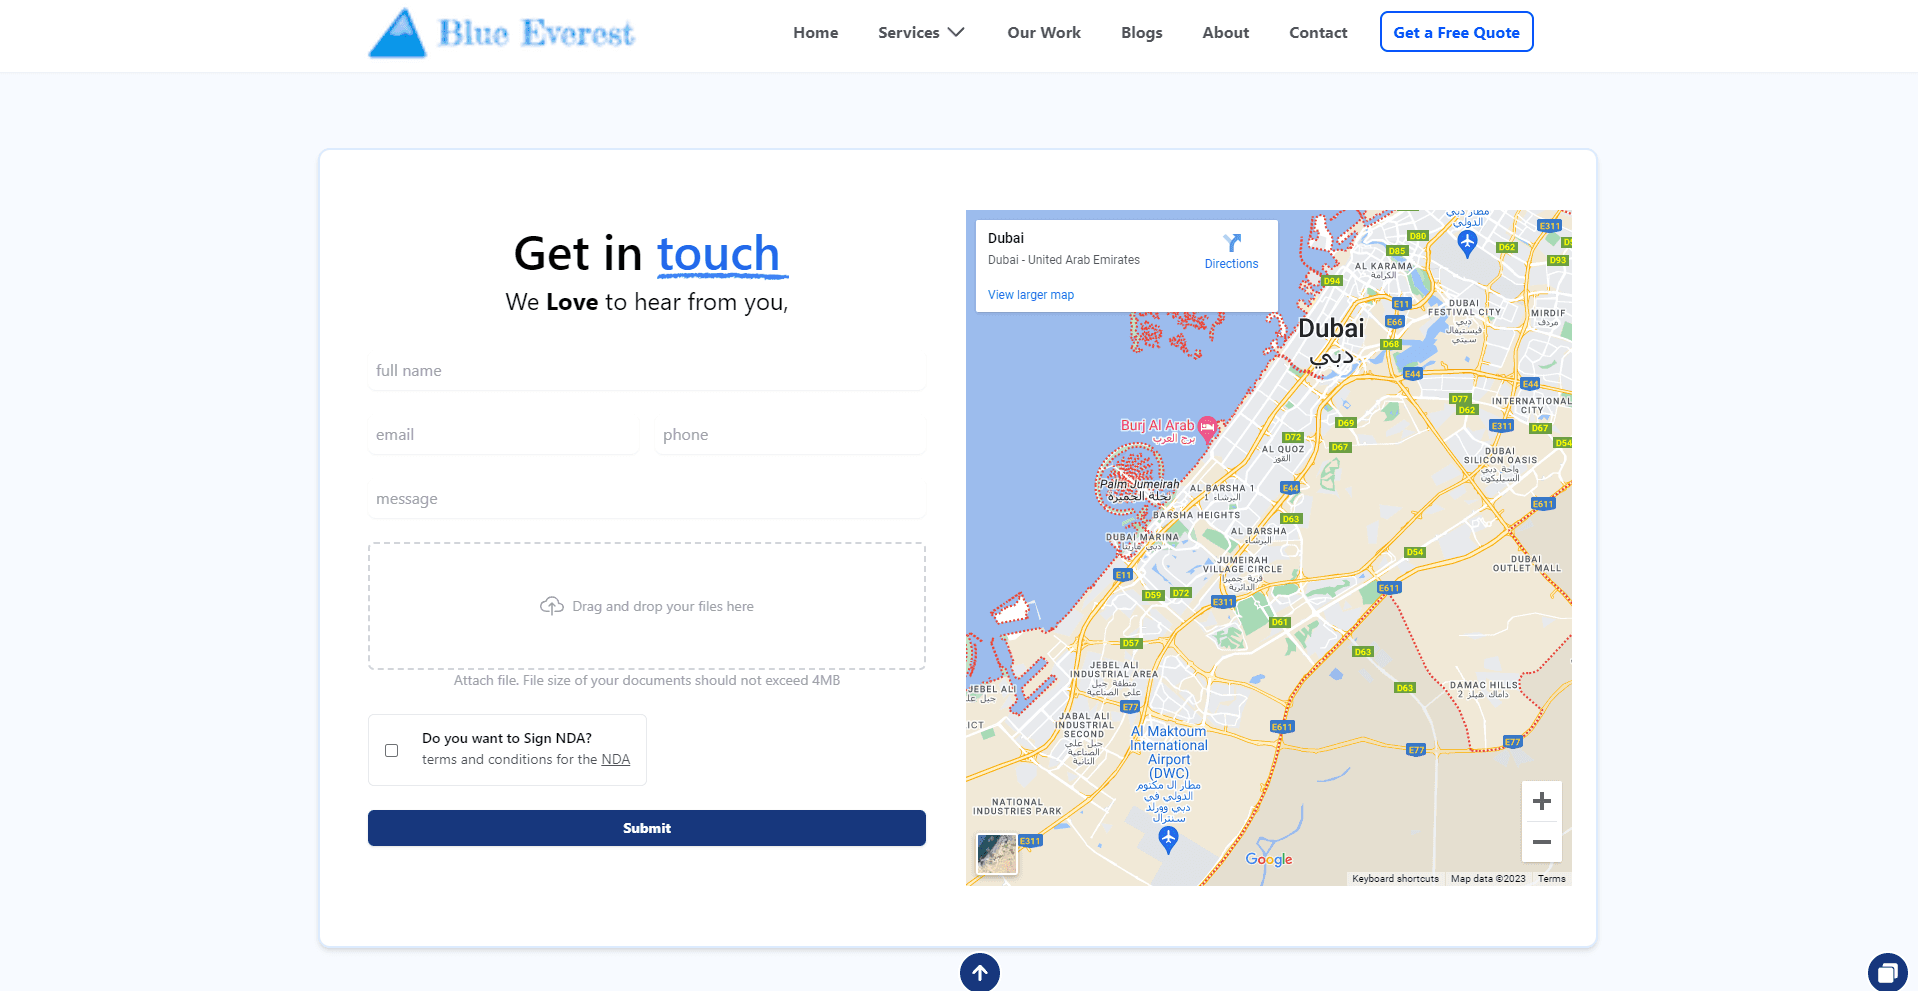Expand the Services dropdown chevron
Viewport: 1918px width, 991px height.
point(956,32)
